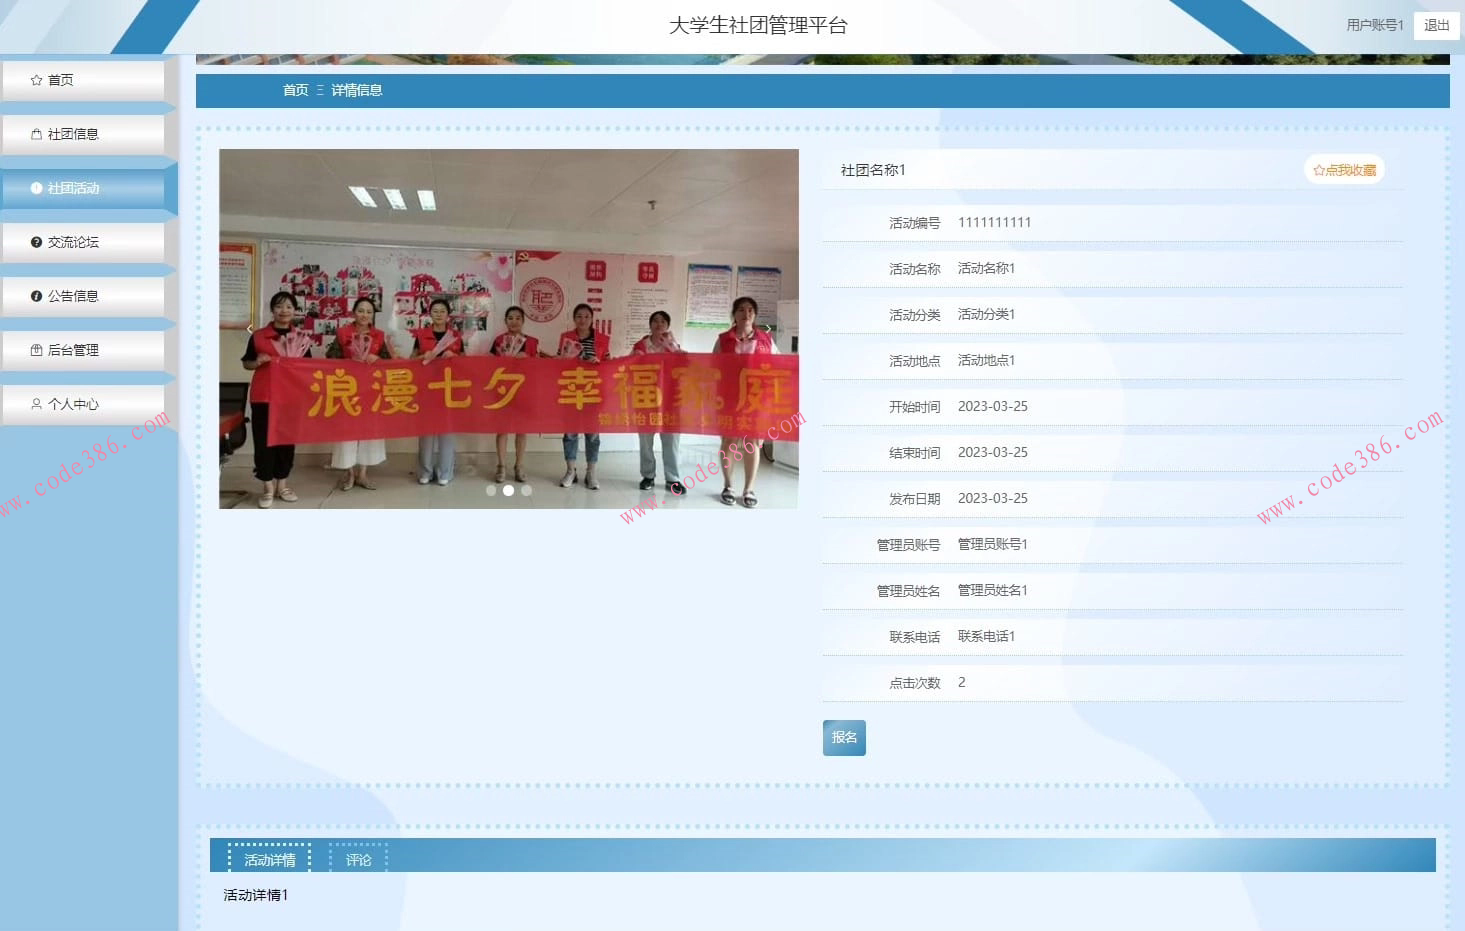This screenshot has height=931, width=1465.
Task: Select the middle carousel indicator dot
Action: 508,490
